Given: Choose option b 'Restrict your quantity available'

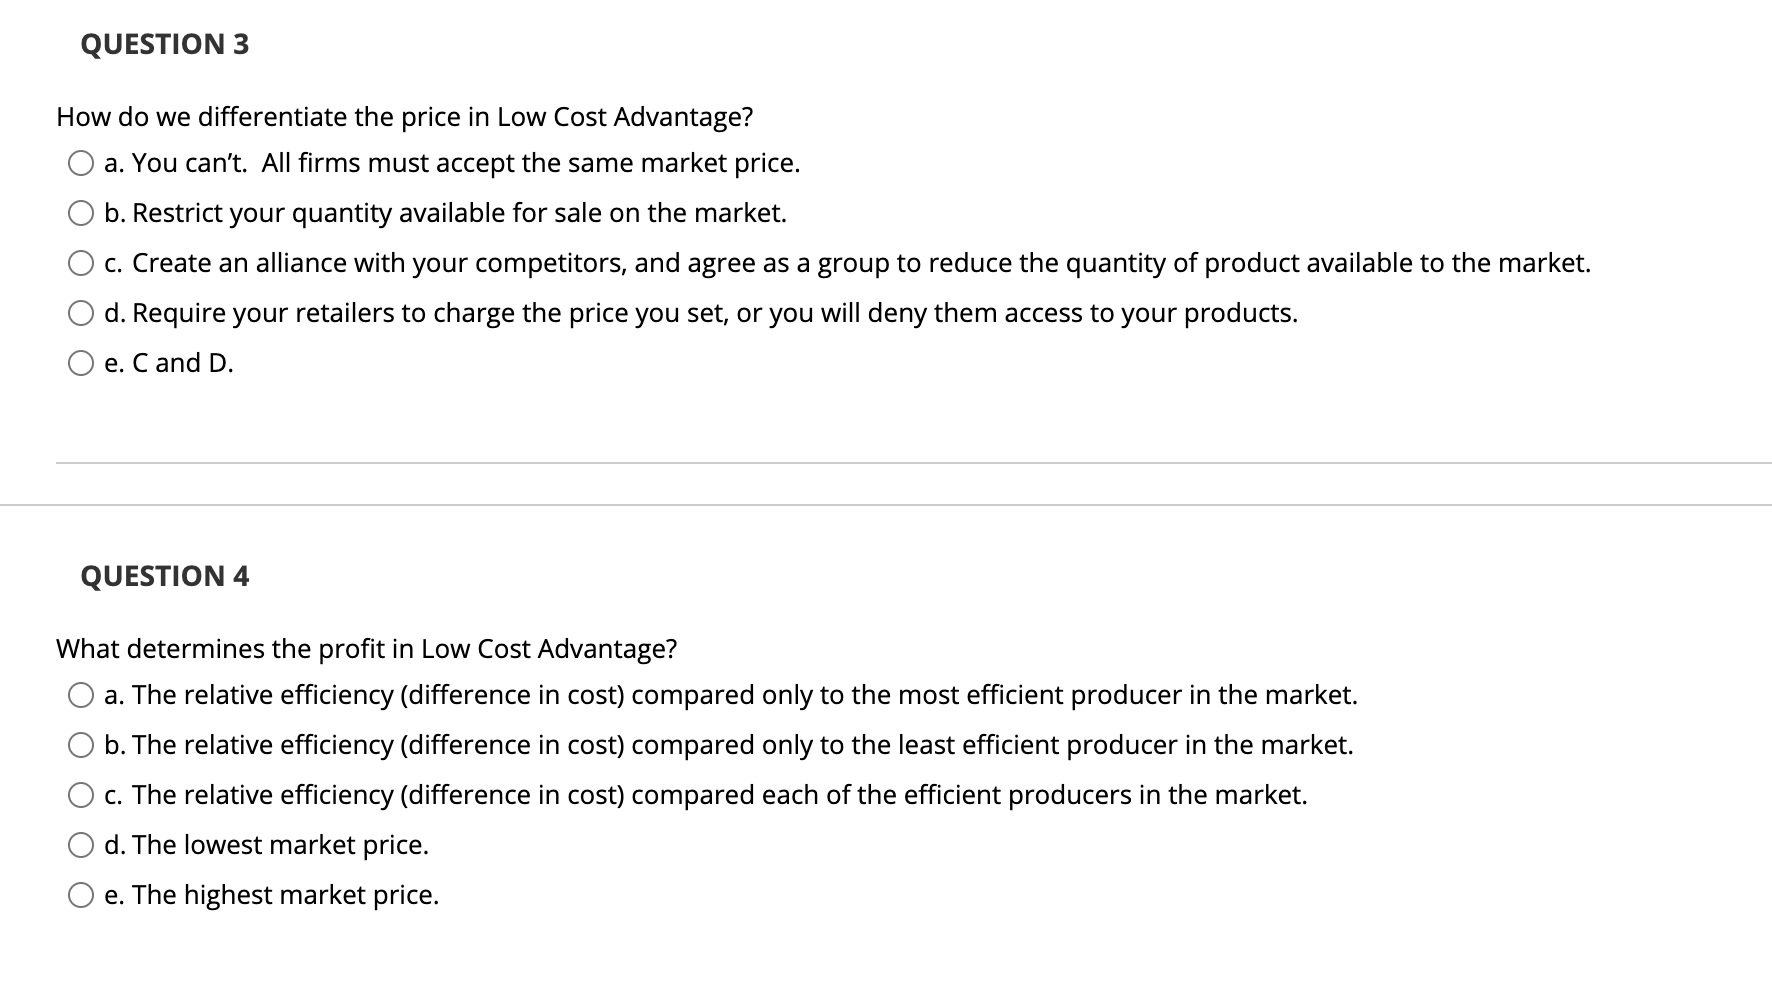Looking at the screenshot, I should 82,212.
